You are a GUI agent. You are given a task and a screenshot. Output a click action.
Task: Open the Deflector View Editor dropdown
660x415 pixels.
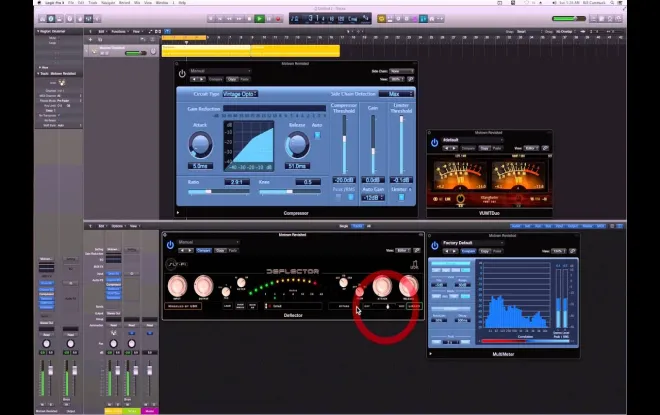click(402, 250)
